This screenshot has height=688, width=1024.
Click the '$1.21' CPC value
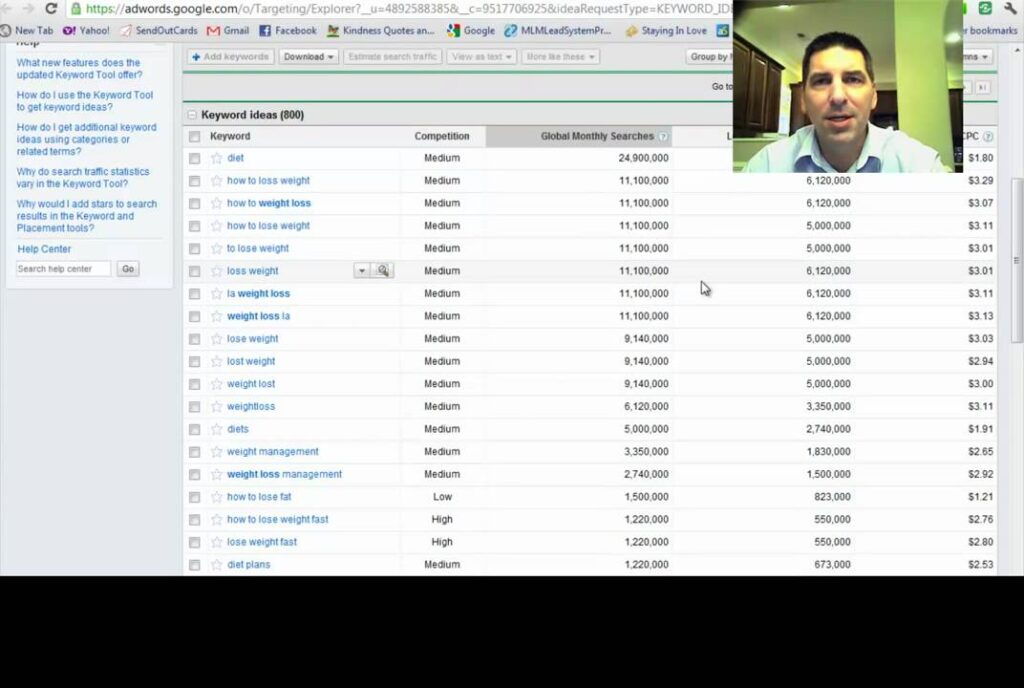[x=980, y=497]
